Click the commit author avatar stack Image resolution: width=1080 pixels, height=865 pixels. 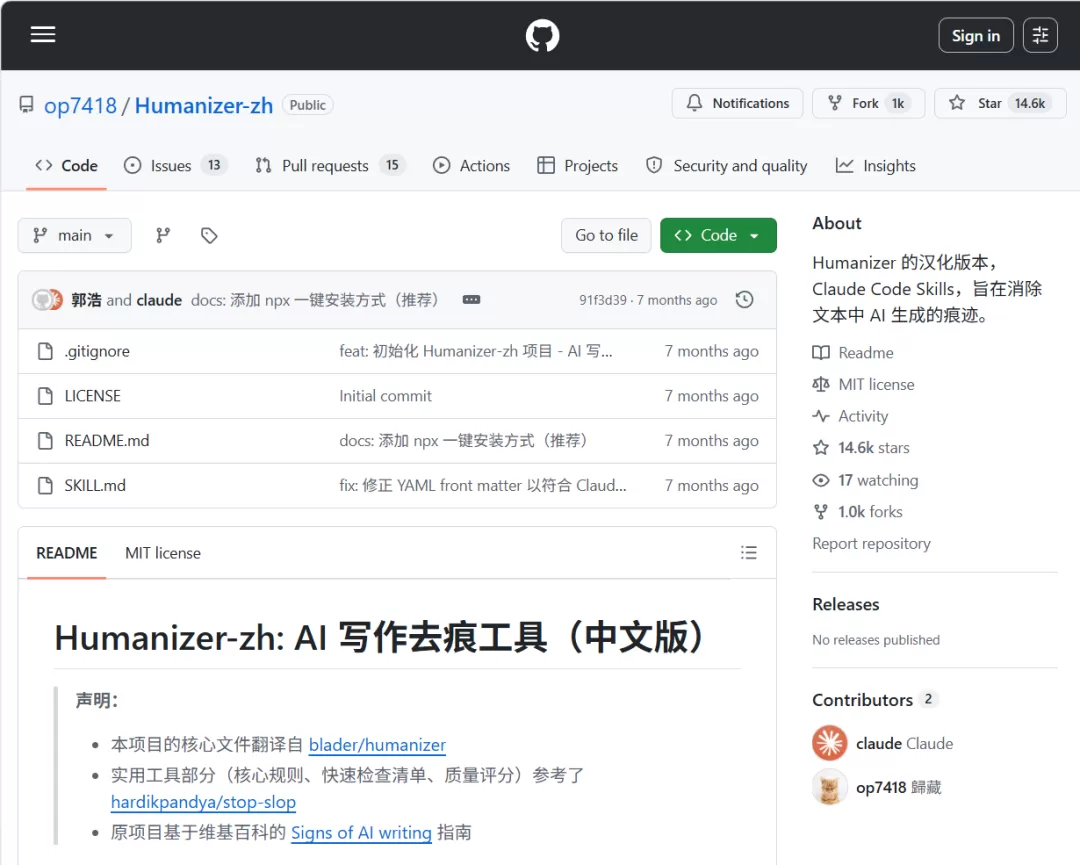pyautogui.click(x=48, y=300)
